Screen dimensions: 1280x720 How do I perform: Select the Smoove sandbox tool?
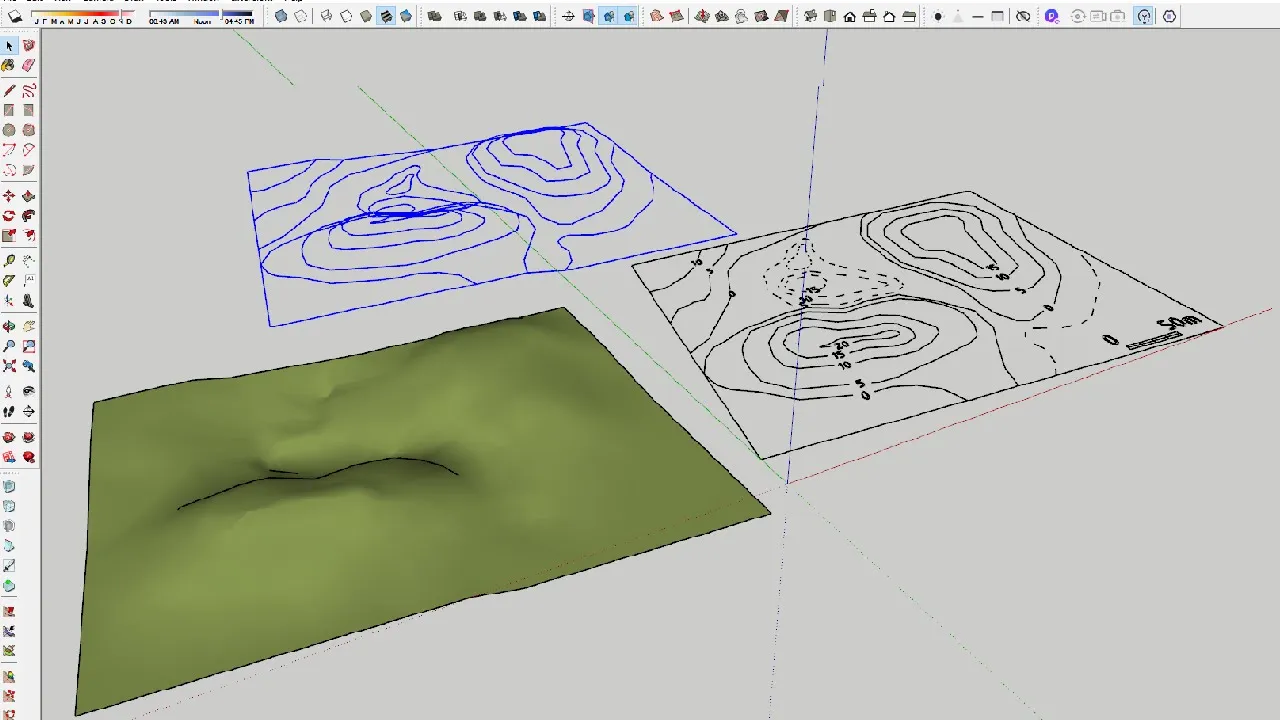(x=702, y=16)
